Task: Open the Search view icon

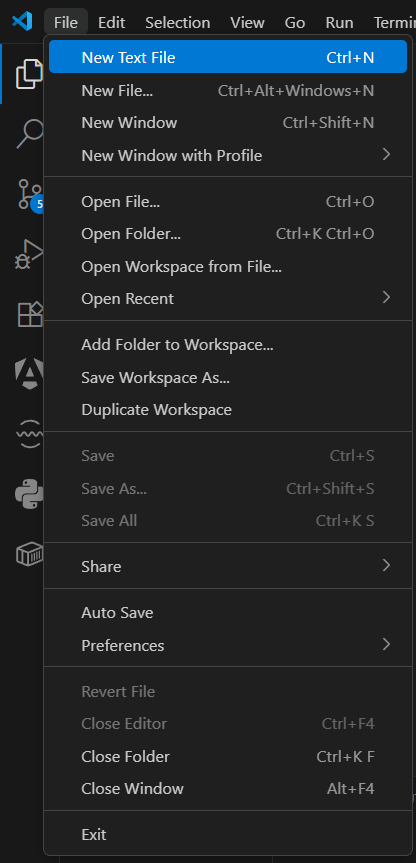Action: (x=30, y=134)
